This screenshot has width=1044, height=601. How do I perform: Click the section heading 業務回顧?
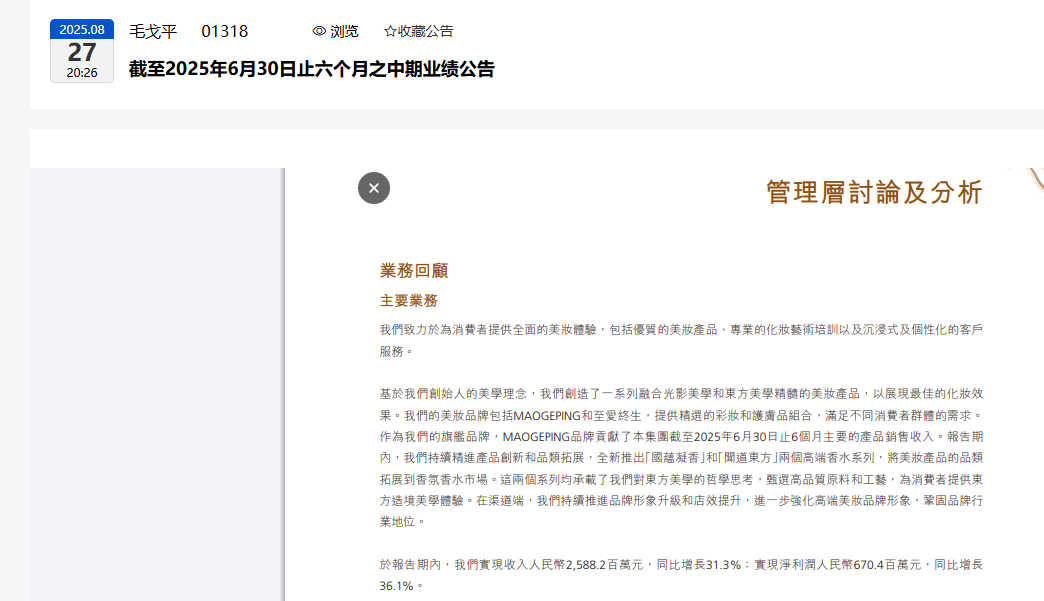click(x=414, y=271)
